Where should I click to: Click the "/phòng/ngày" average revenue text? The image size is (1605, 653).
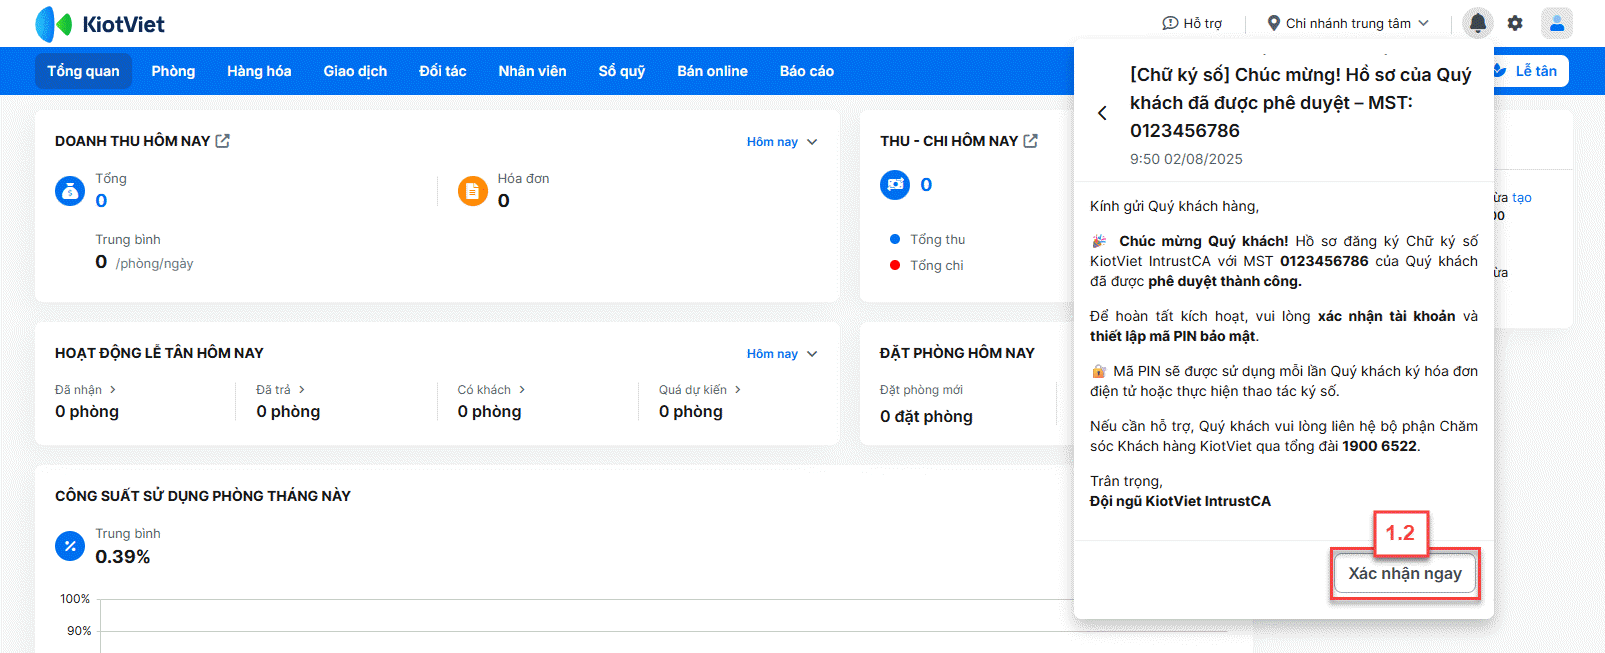tap(154, 264)
